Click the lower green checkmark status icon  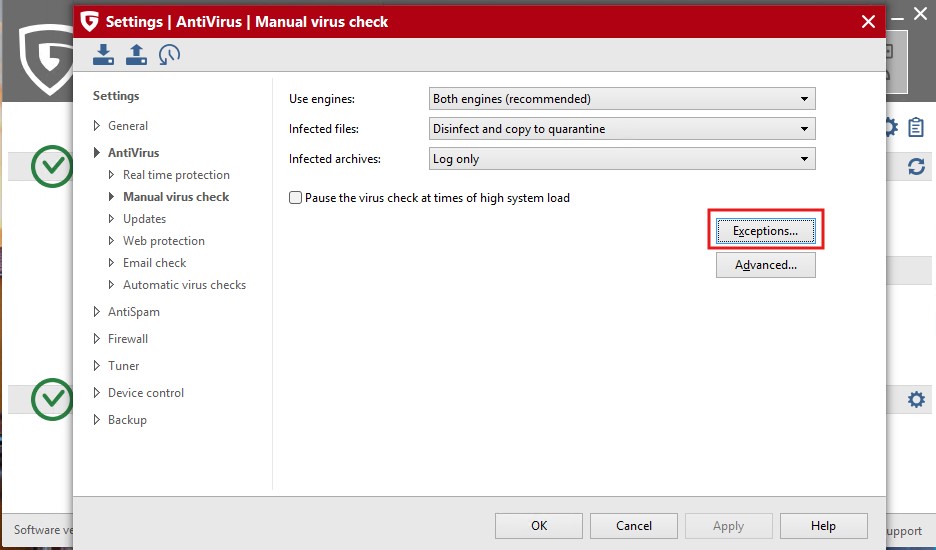52,399
